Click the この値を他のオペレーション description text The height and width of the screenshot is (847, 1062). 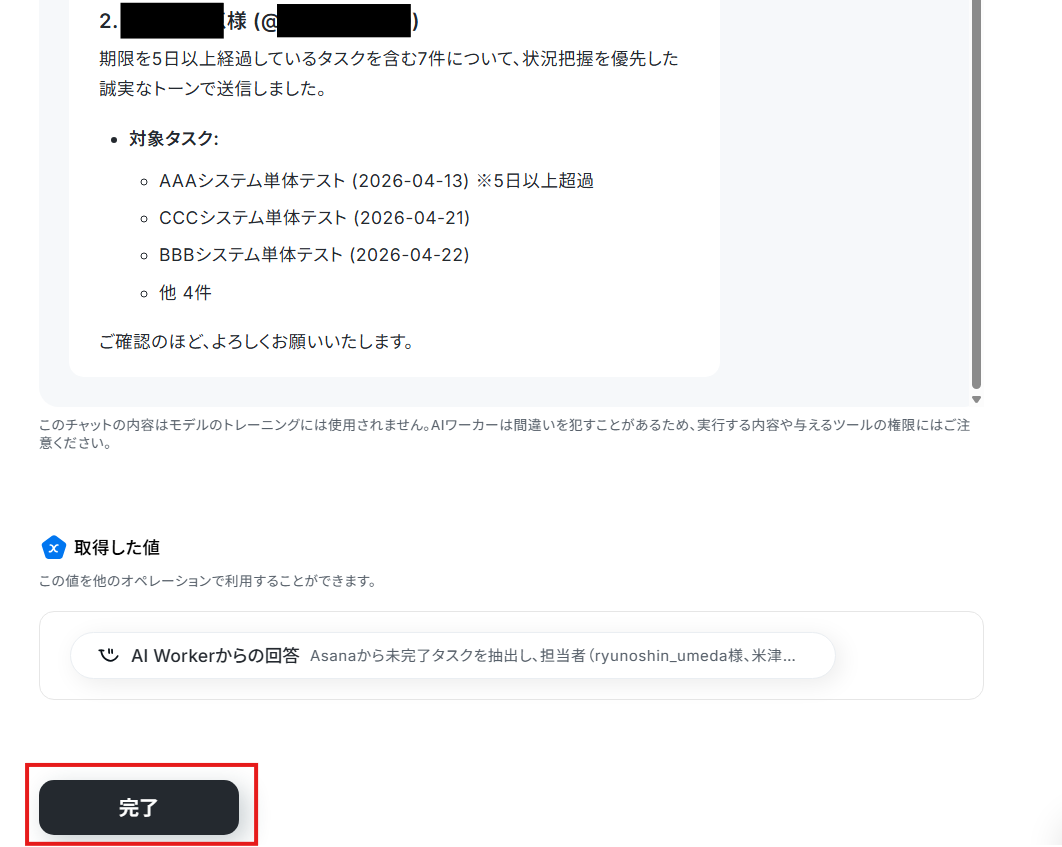208,581
